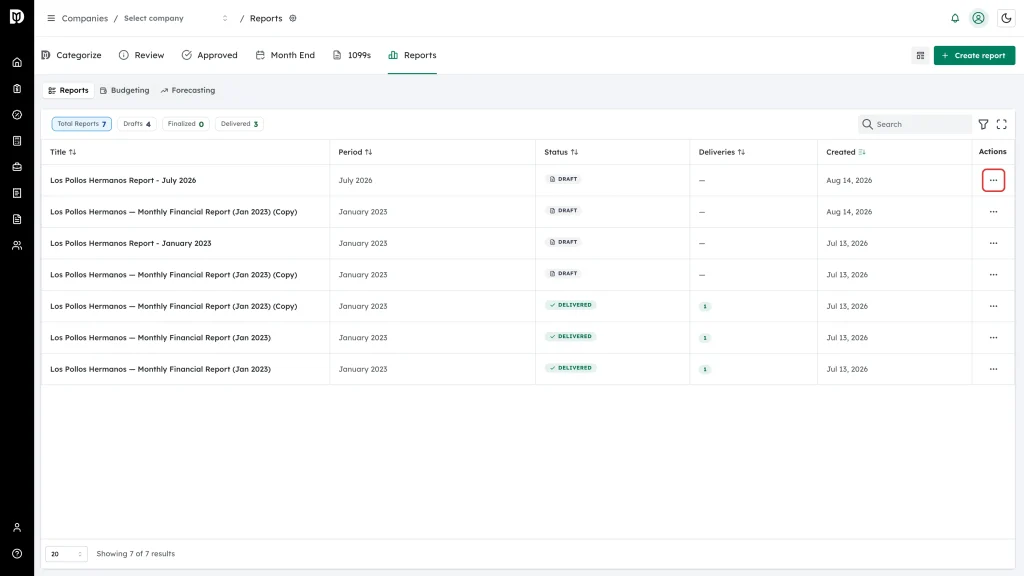This screenshot has height=576, width=1024.
Task: Switch to the Month End tab
Action: [285, 56]
